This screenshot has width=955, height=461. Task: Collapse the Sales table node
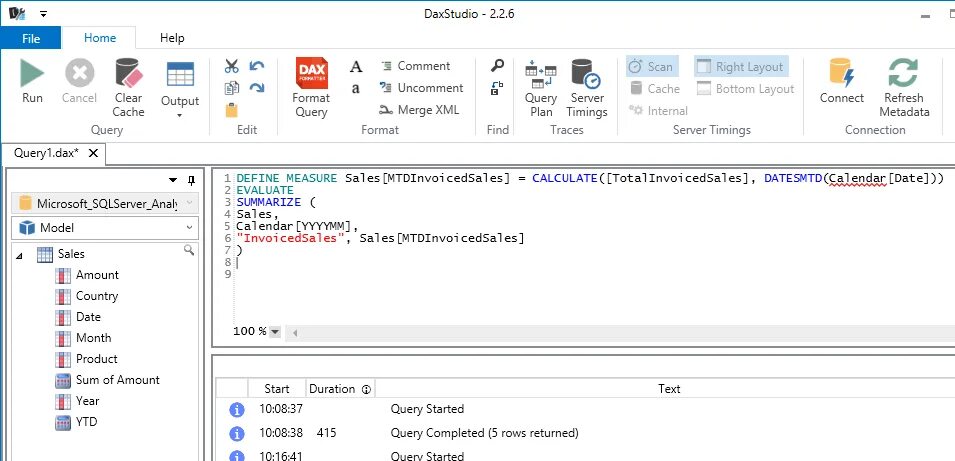pos(19,256)
